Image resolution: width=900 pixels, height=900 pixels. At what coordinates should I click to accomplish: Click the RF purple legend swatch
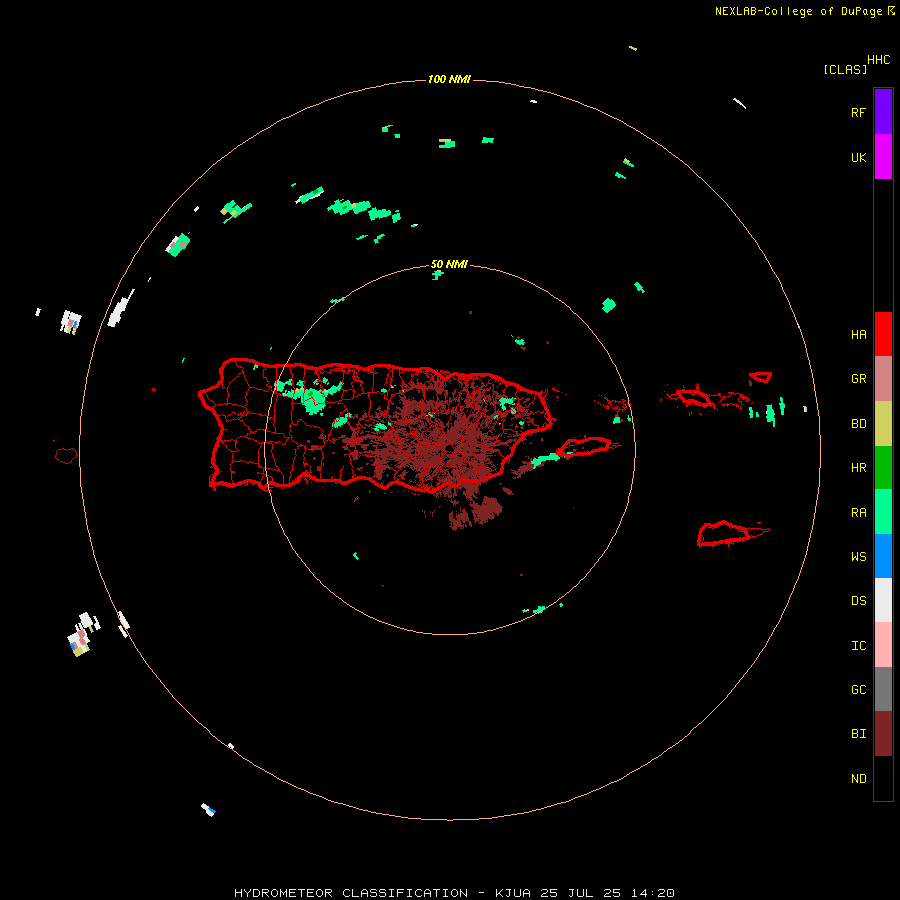[883, 112]
